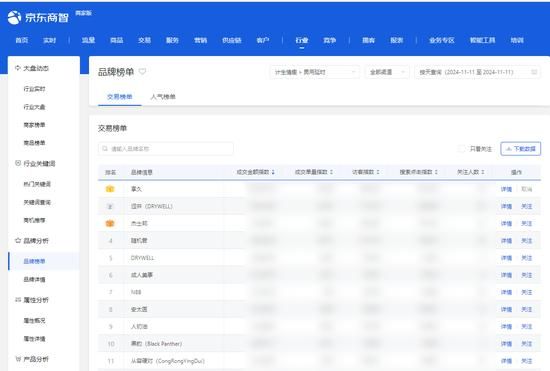Sort by 搜索点击指数 column arrow
This screenshot has height=371, width=550.
[436, 172]
